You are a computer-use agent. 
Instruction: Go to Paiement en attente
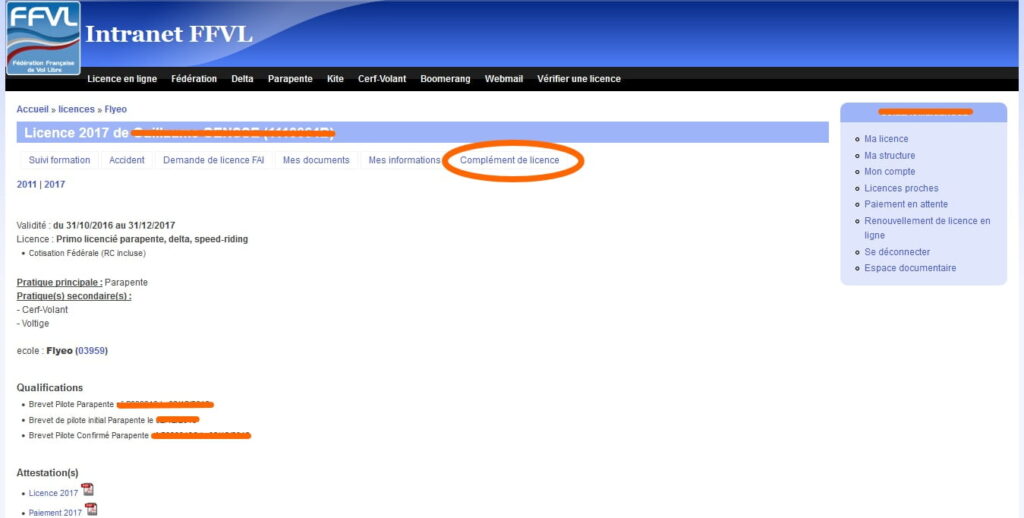click(903, 204)
